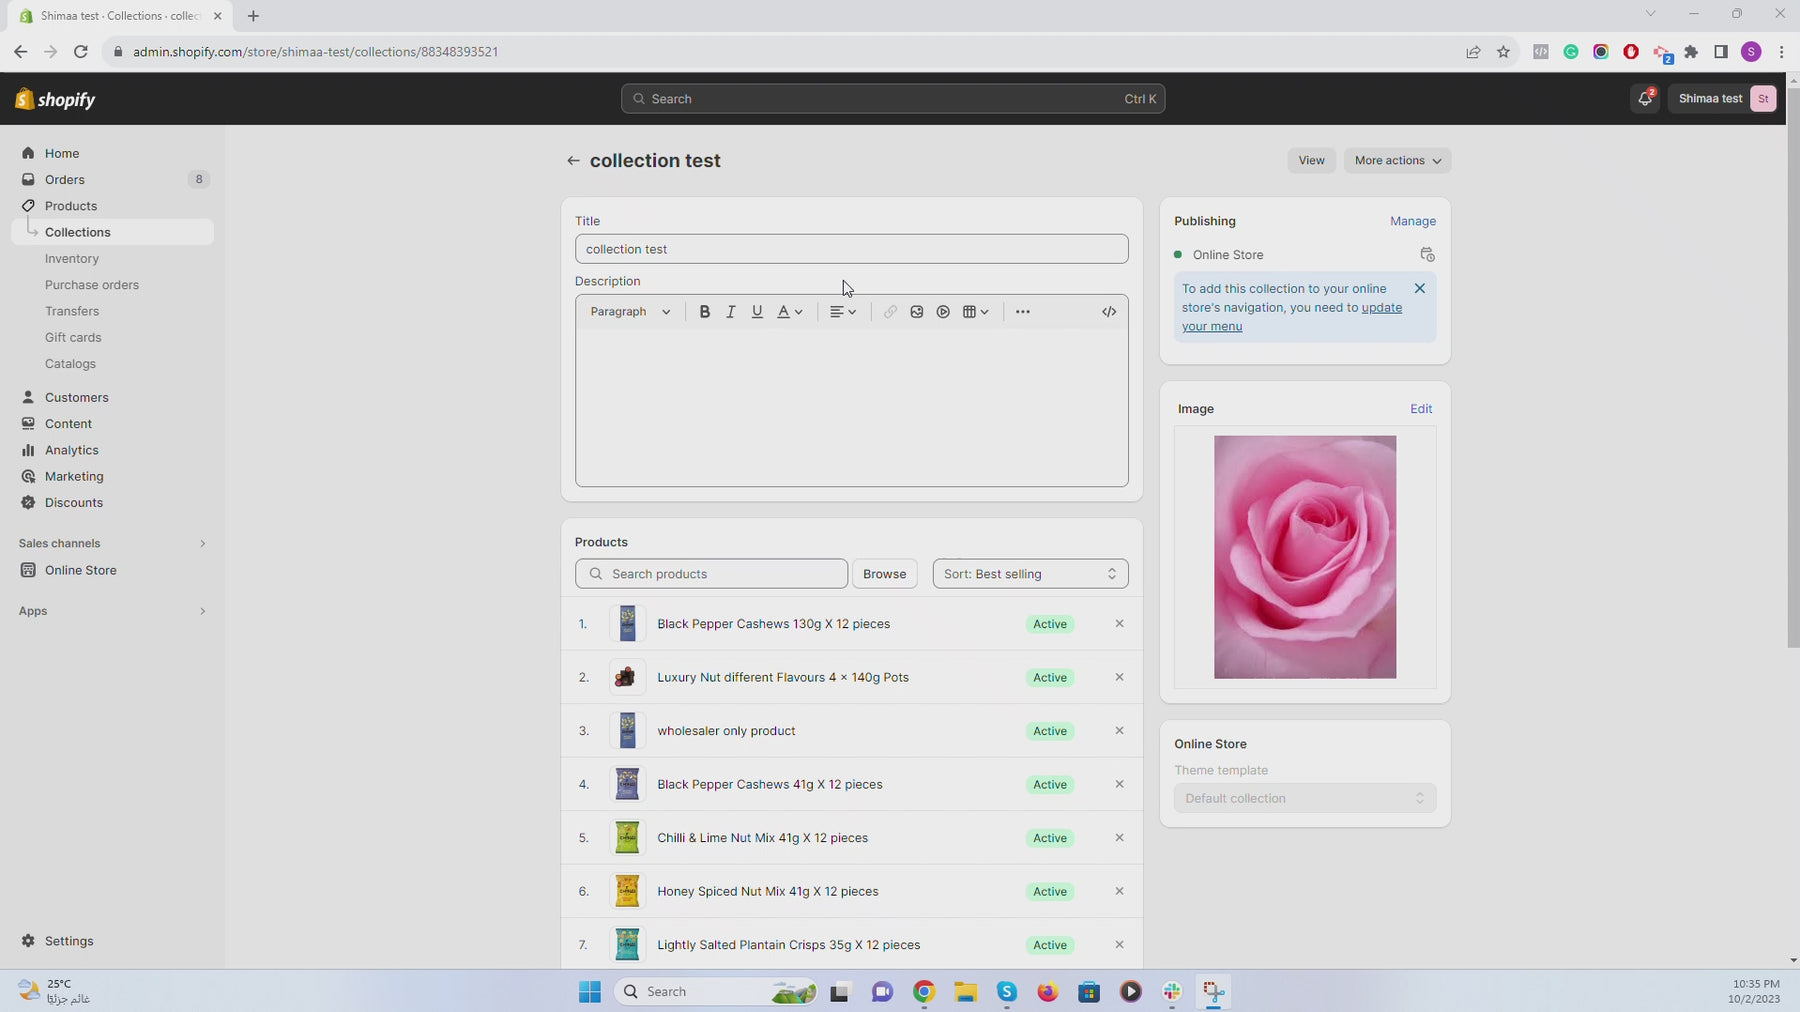Open the notifications bell

tap(1644, 99)
